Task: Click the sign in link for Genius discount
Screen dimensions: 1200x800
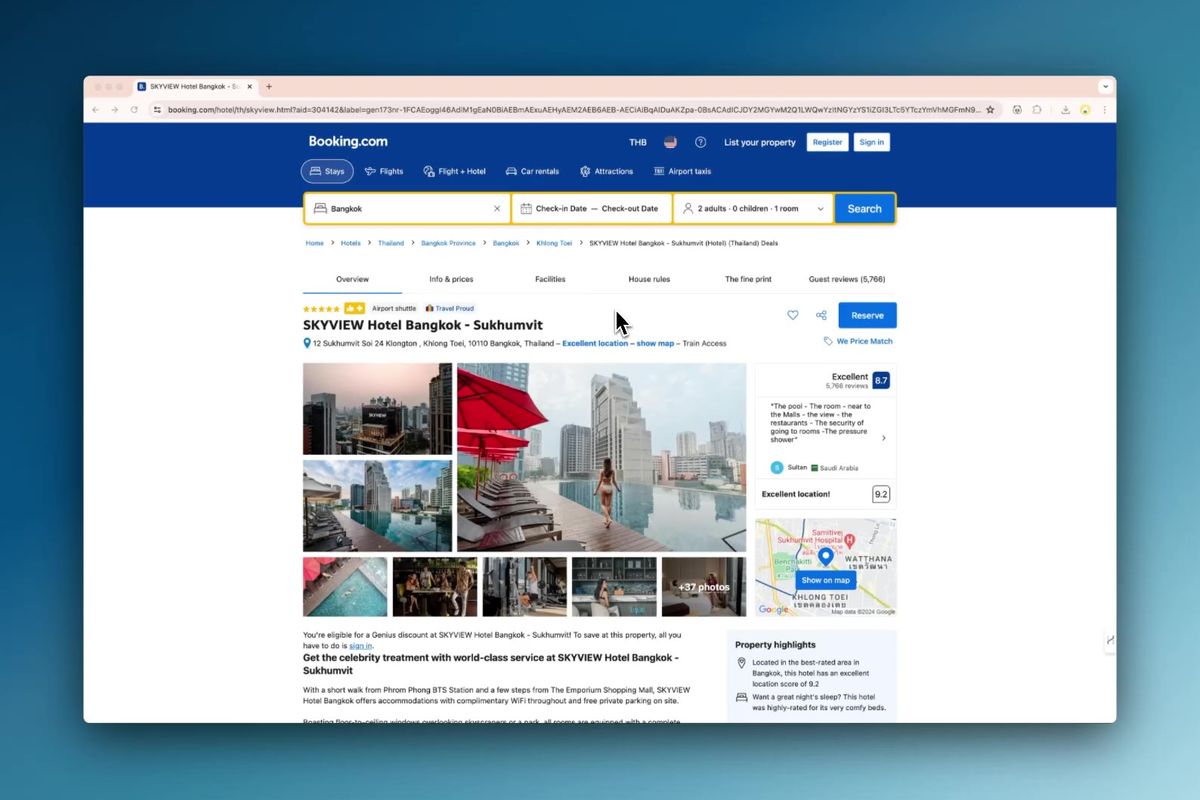Action: (360, 646)
